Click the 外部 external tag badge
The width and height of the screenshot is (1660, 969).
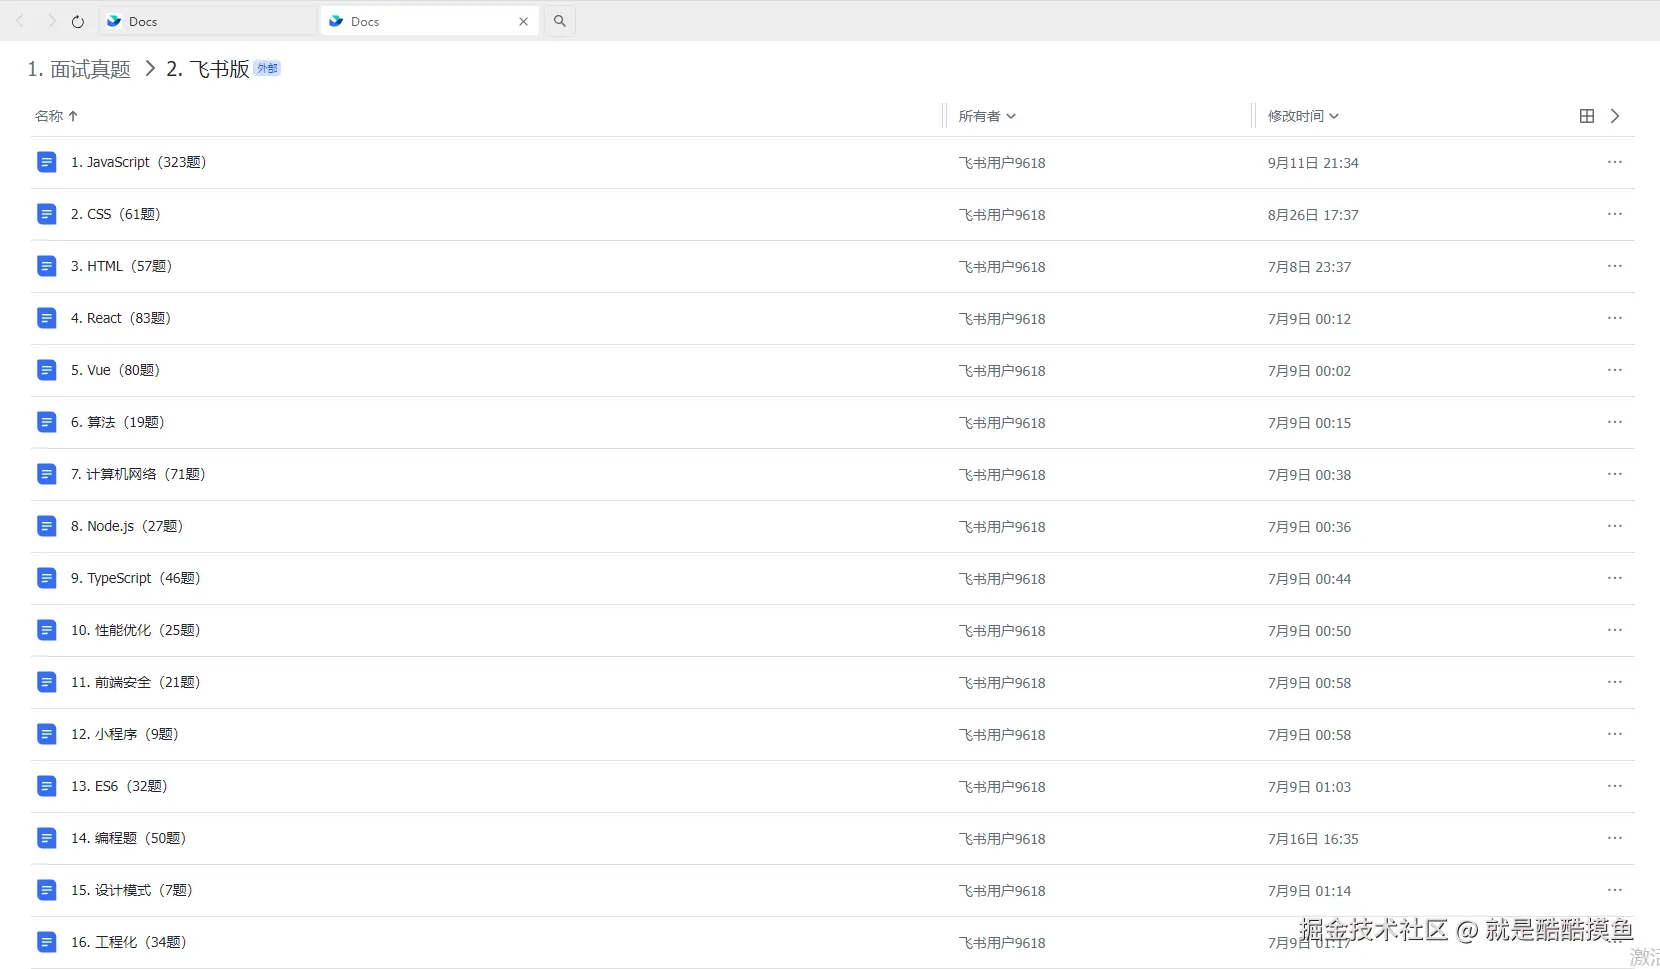tap(267, 68)
